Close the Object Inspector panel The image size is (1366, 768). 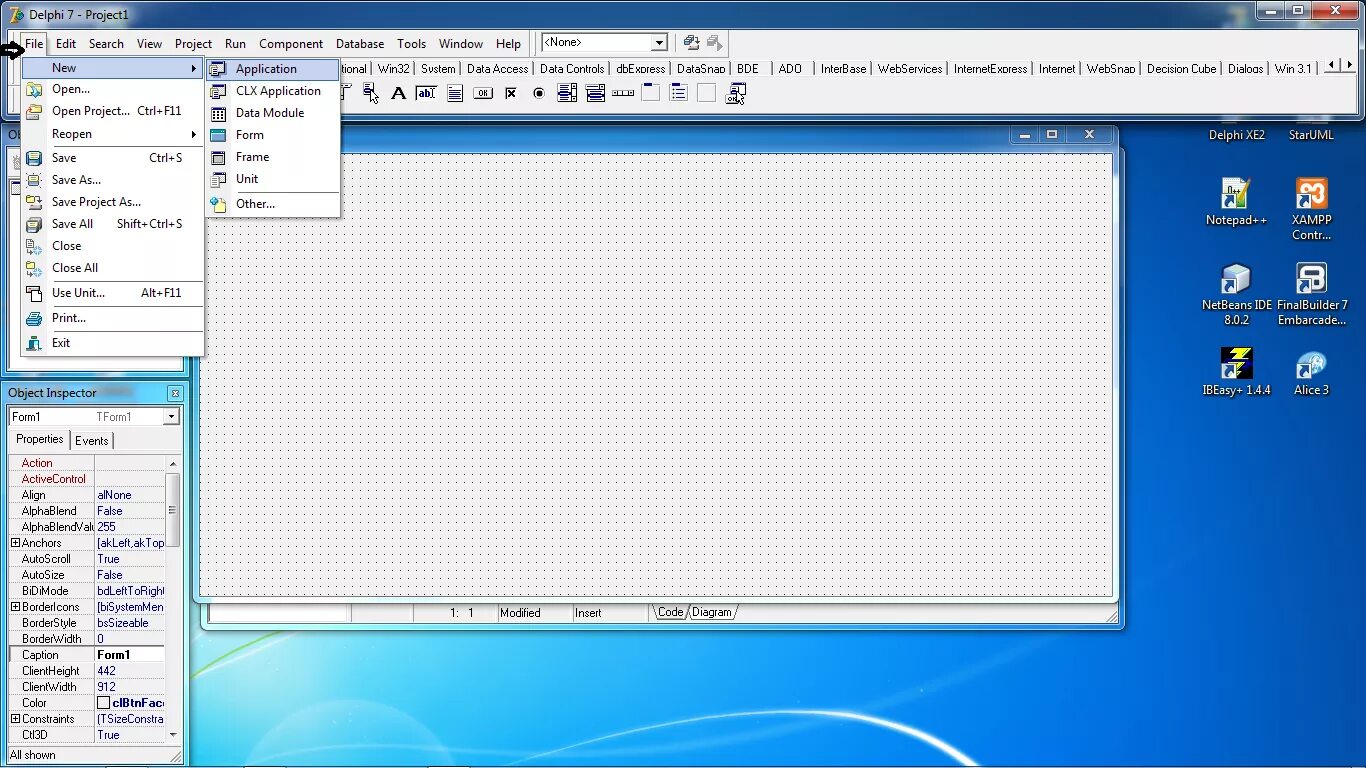click(175, 394)
